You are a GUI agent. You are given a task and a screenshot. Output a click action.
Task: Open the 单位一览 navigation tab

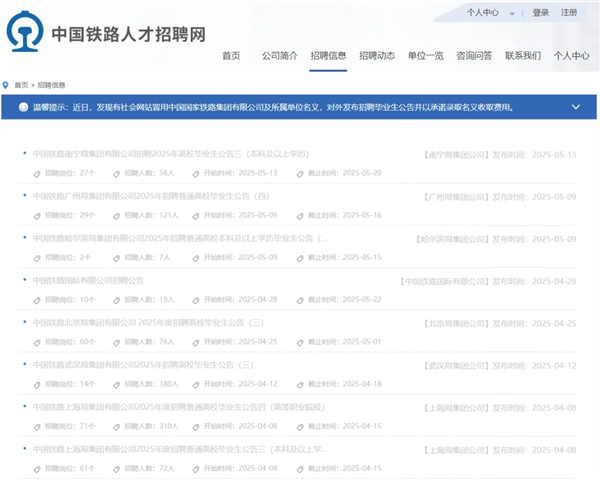tap(426, 56)
